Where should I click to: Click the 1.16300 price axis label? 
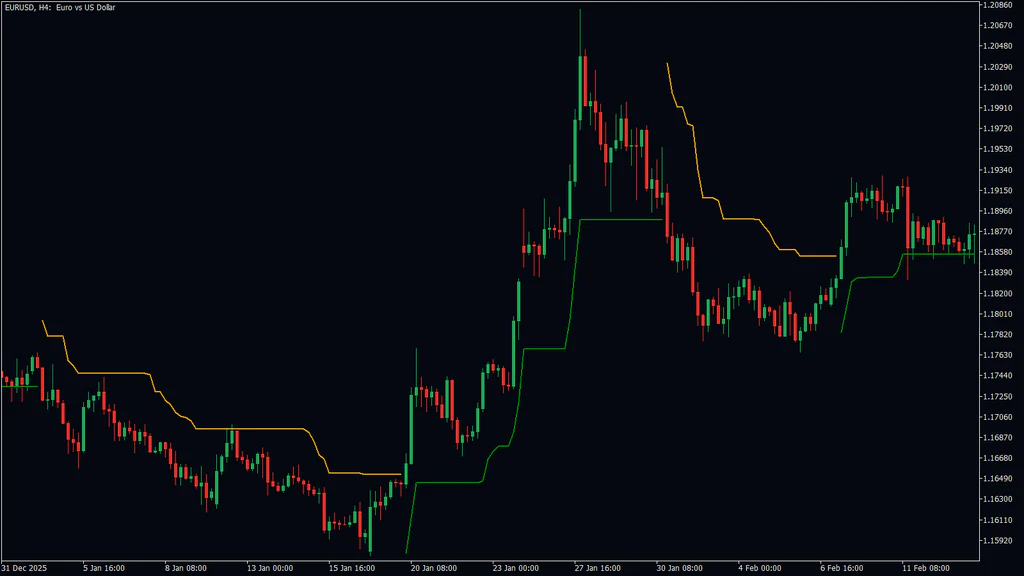998,500
